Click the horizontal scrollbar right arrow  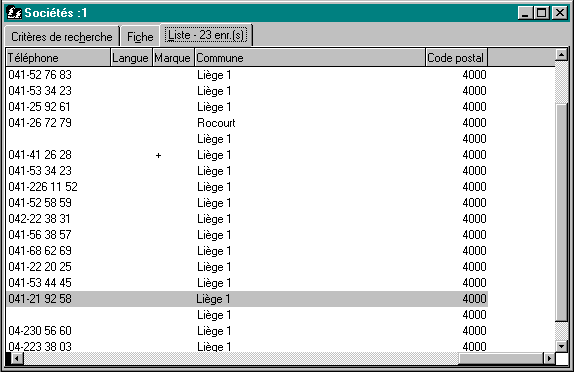coord(549,358)
